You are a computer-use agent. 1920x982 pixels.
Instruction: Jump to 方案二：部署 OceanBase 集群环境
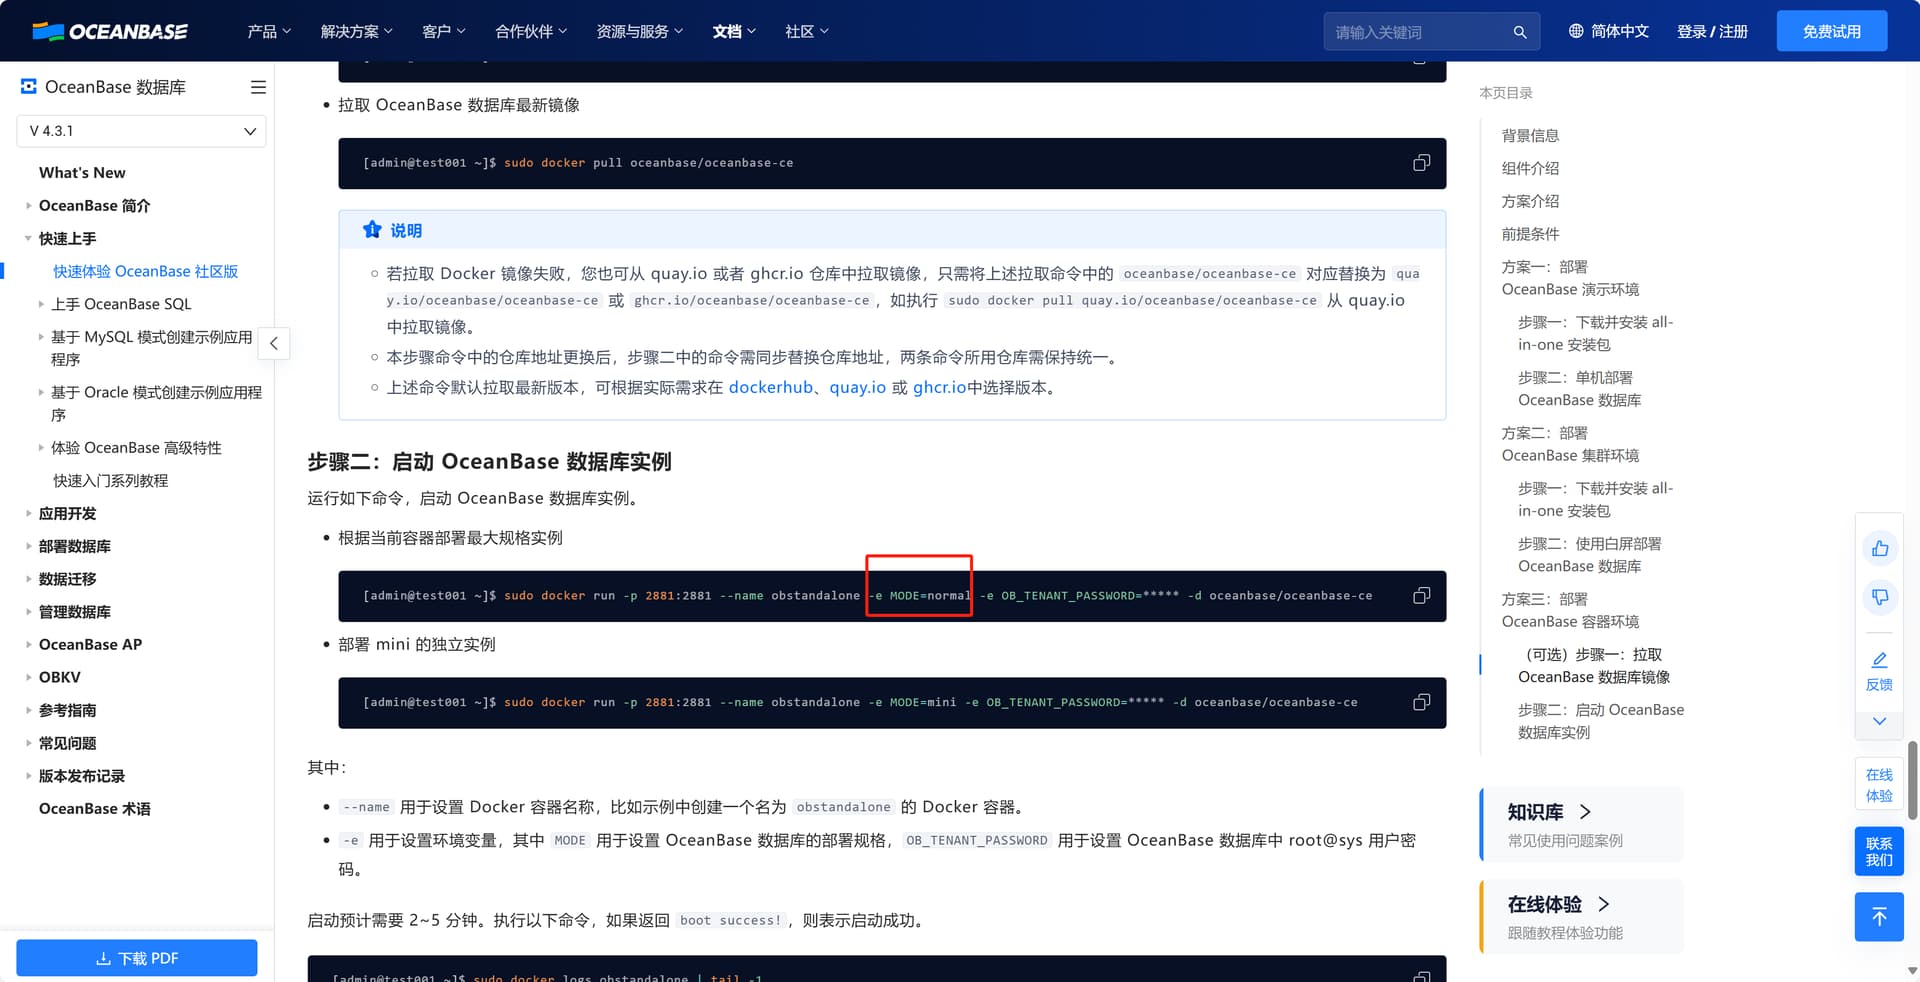pos(1570,444)
